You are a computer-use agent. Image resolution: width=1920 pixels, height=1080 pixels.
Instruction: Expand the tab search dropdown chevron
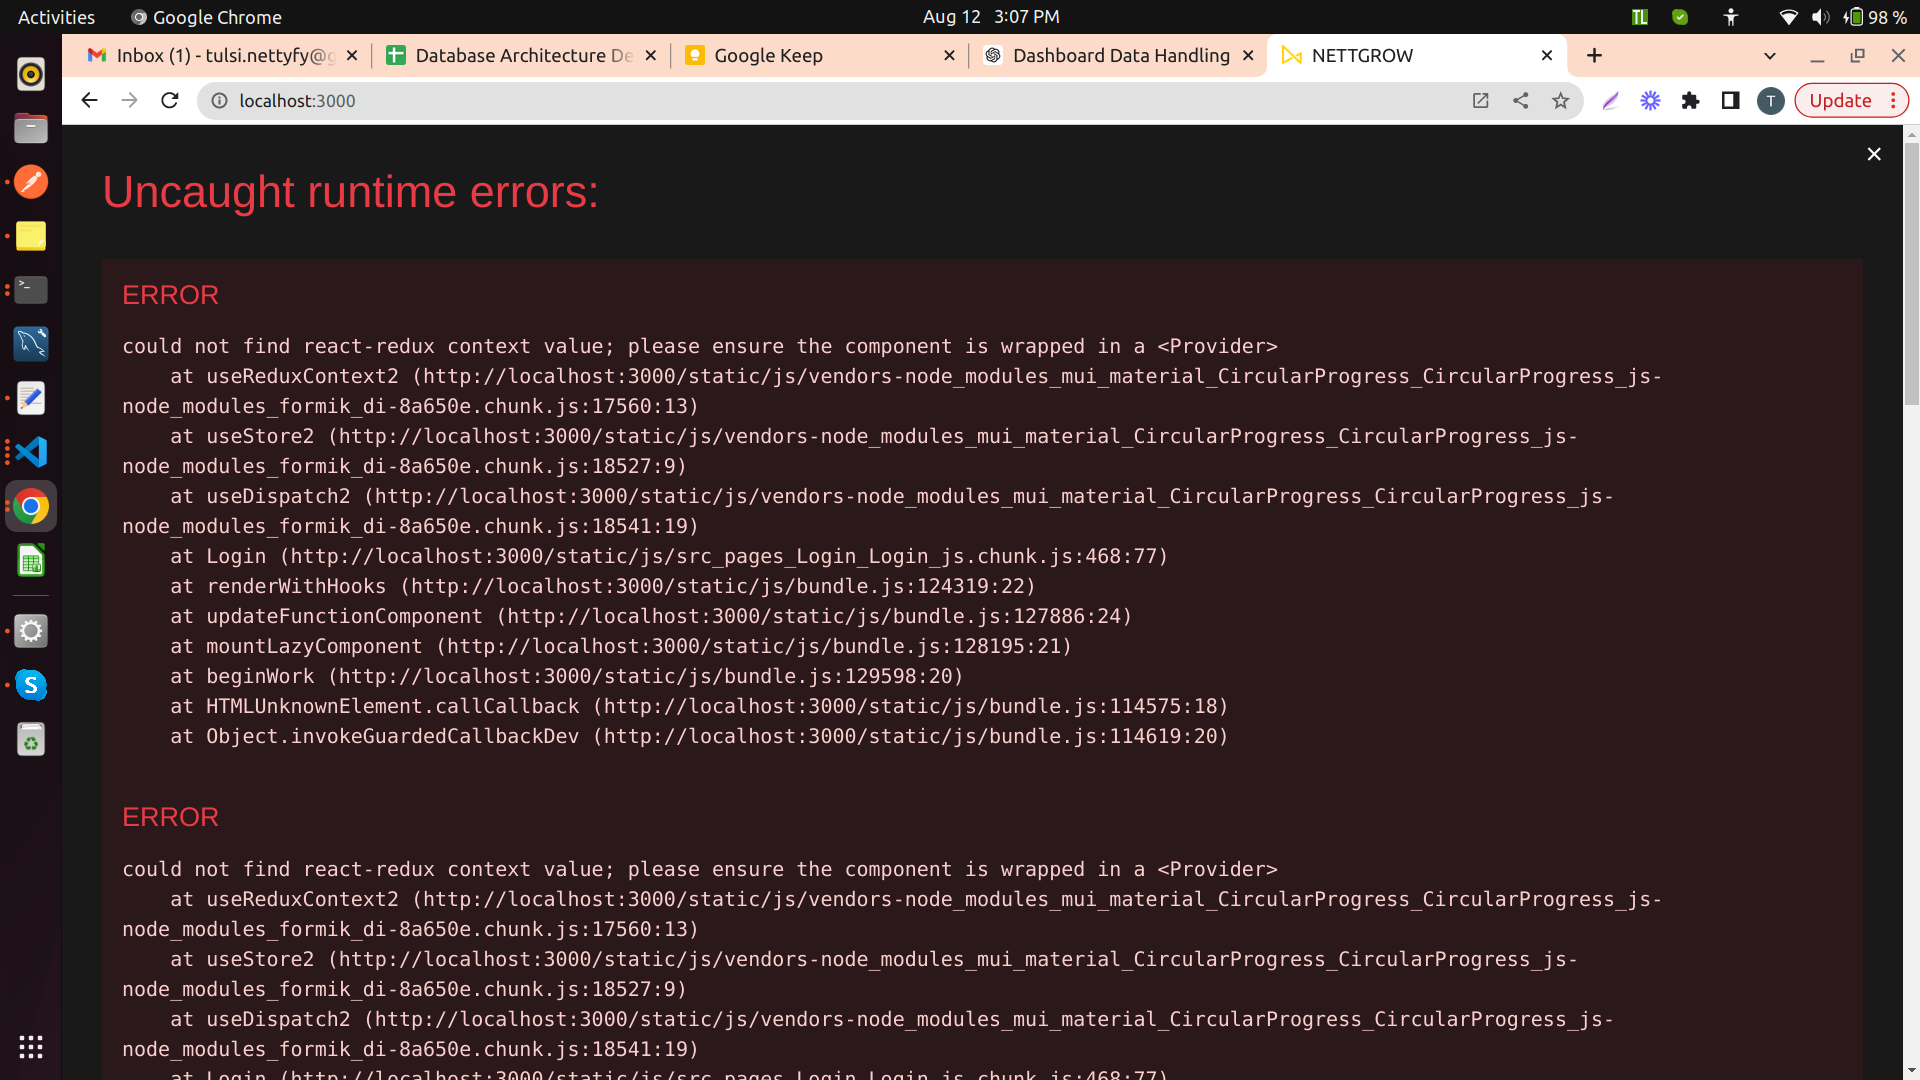pos(1769,56)
